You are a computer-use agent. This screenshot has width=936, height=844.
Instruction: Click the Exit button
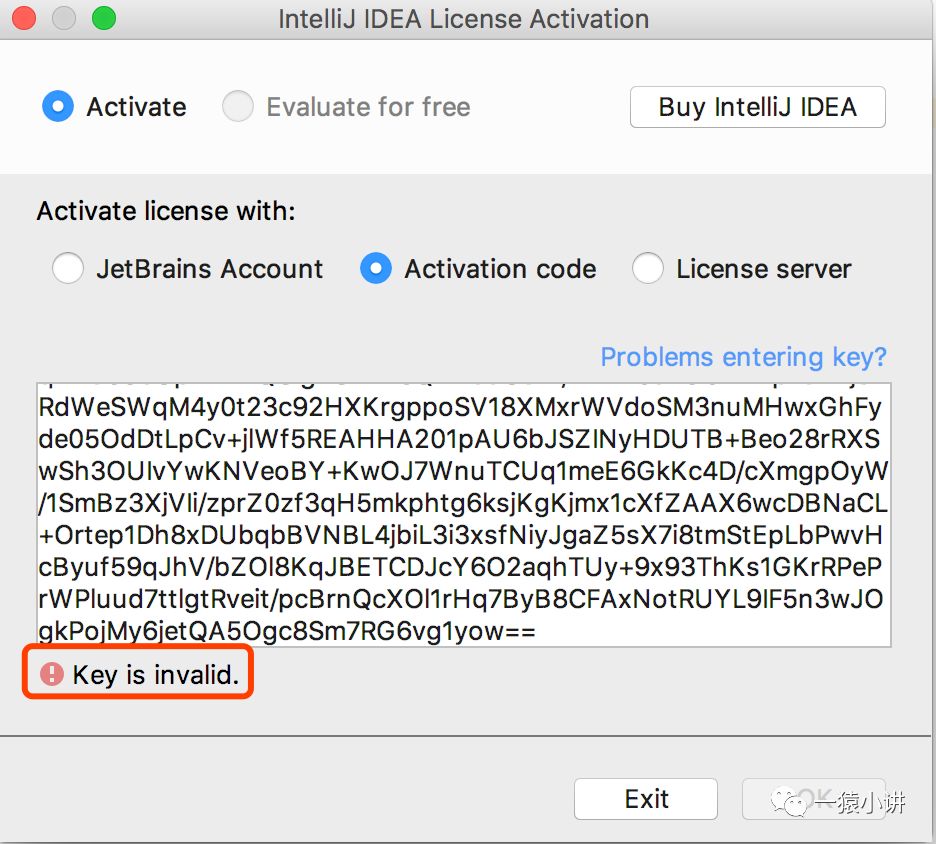(646, 799)
